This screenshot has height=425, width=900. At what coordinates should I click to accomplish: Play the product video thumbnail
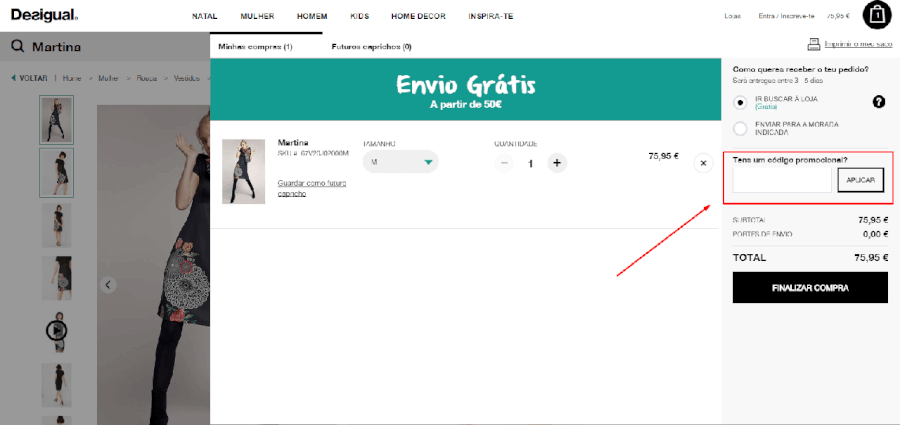click(x=57, y=330)
